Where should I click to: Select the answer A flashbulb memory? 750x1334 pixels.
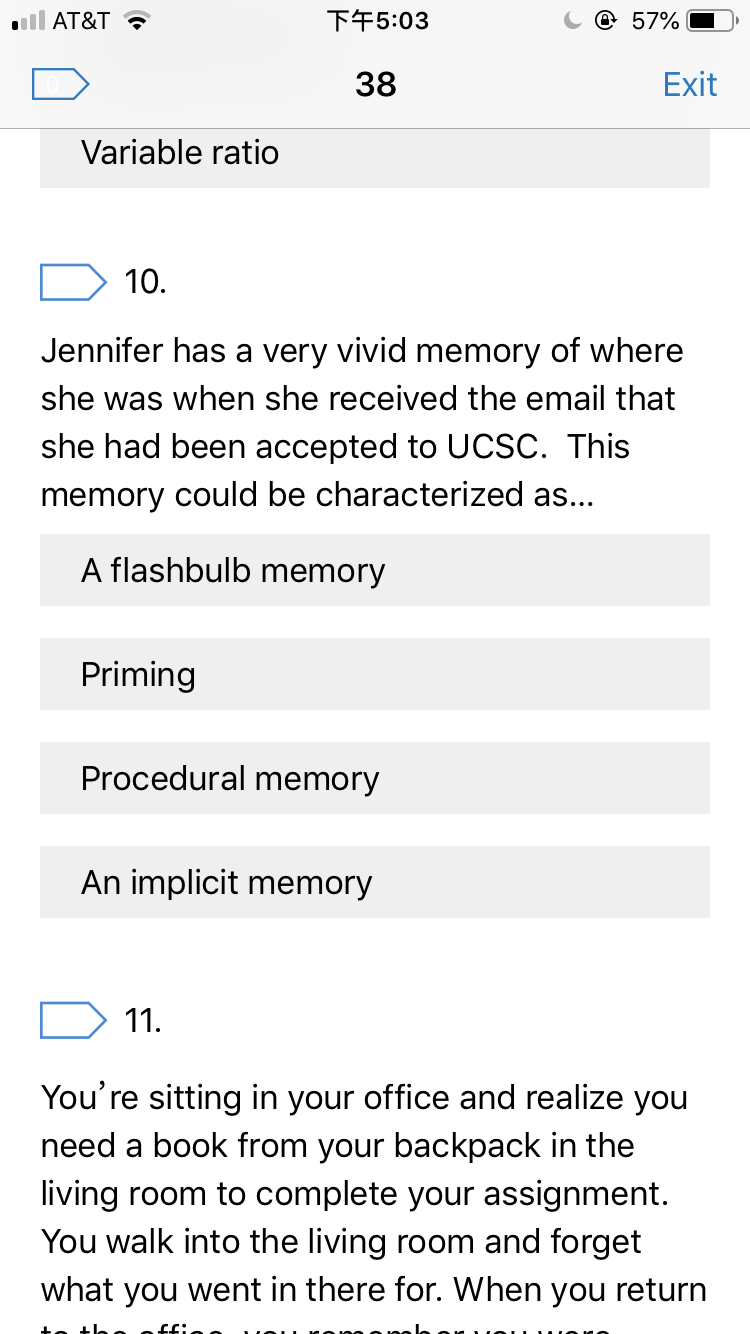click(x=375, y=570)
